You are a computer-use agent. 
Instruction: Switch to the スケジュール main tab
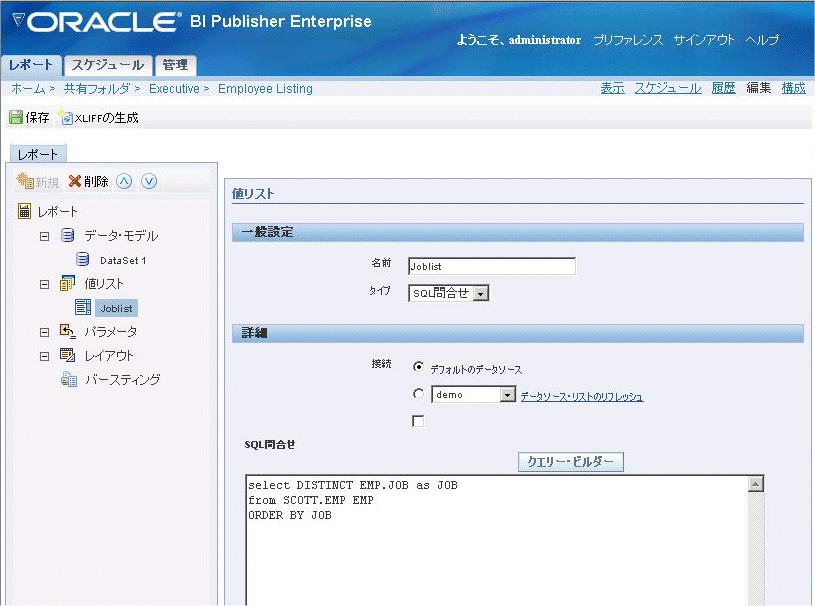108,65
